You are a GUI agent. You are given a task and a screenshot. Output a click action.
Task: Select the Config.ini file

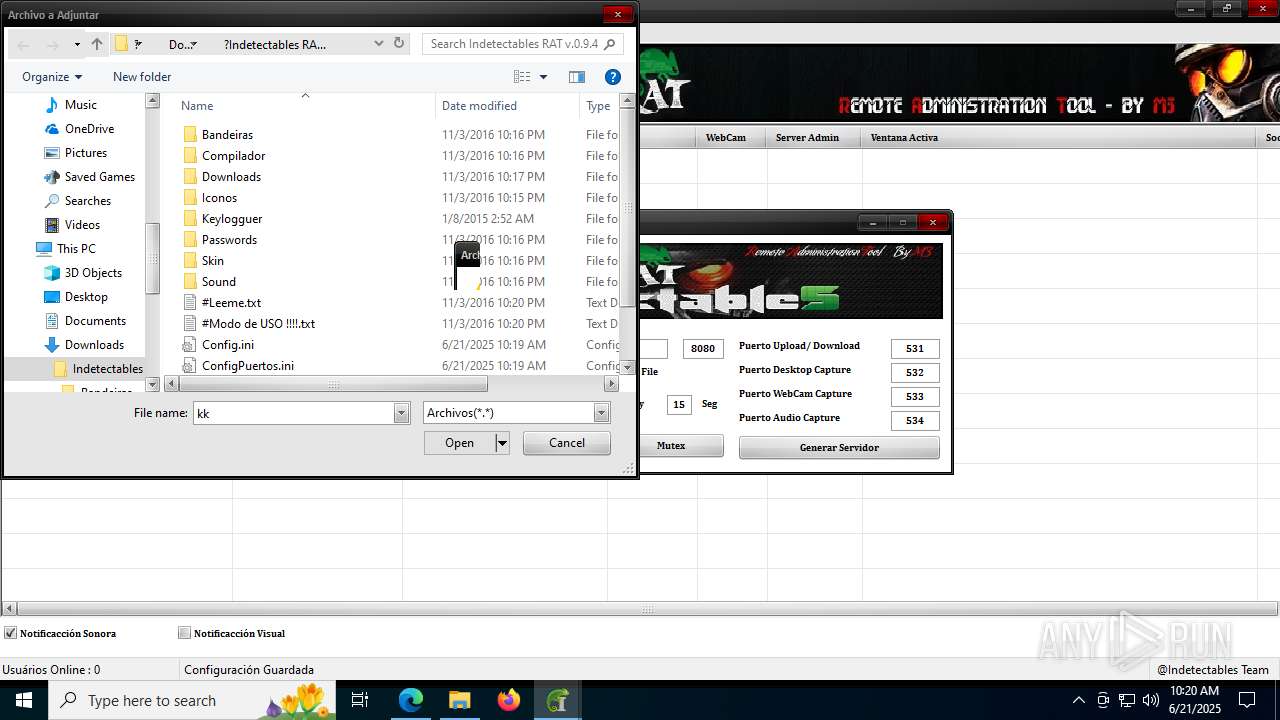click(x=228, y=345)
